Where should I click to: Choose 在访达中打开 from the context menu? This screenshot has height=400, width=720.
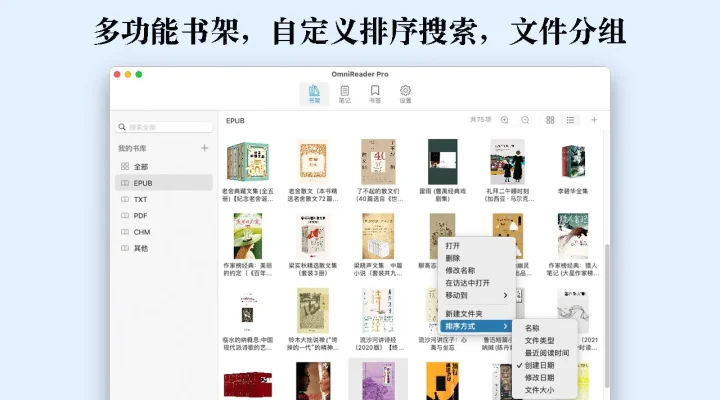[475, 283]
